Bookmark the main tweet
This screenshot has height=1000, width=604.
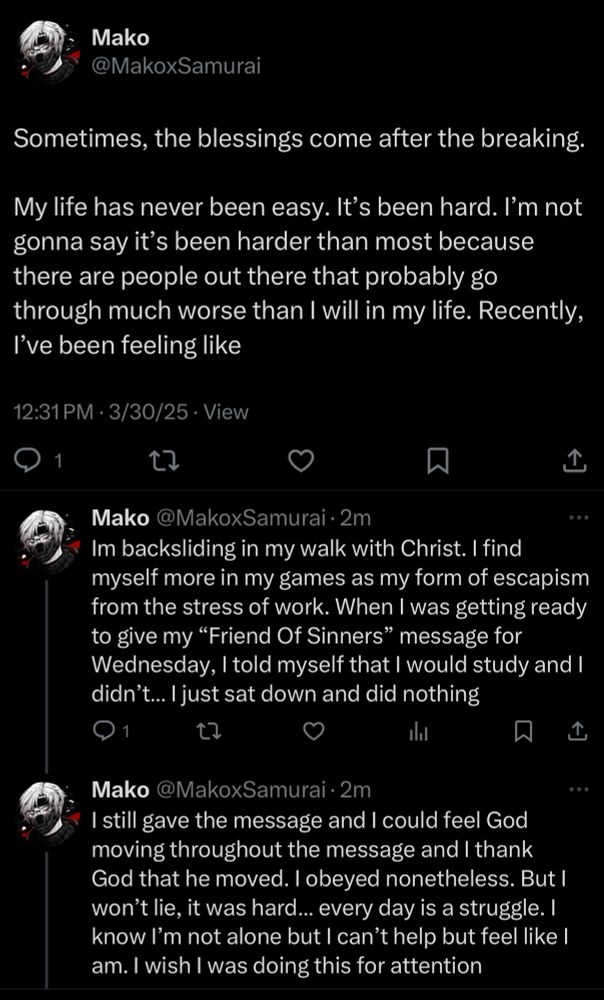(x=437, y=460)
